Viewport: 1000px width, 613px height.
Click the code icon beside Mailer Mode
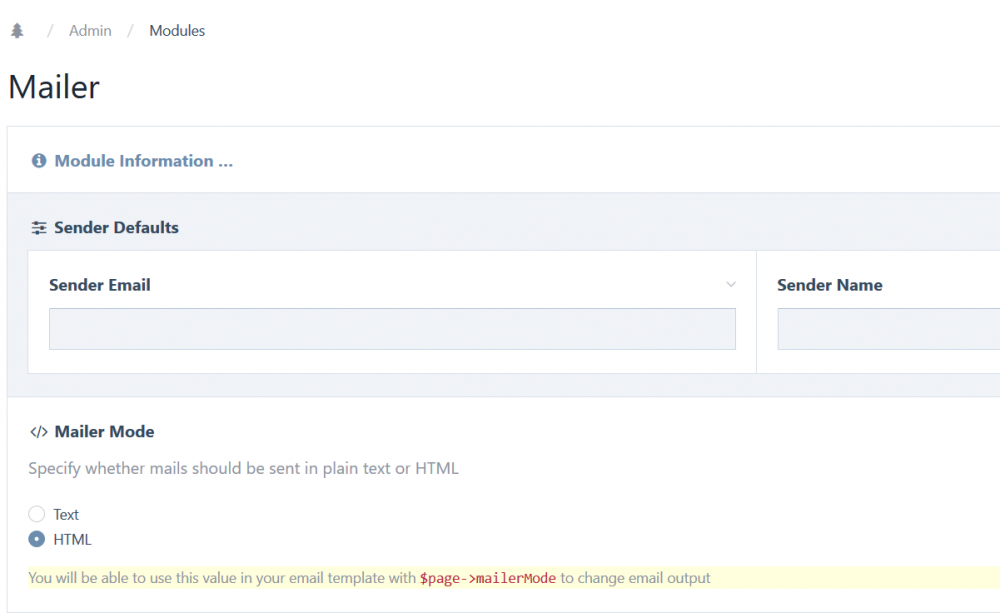tap(38, 431)
